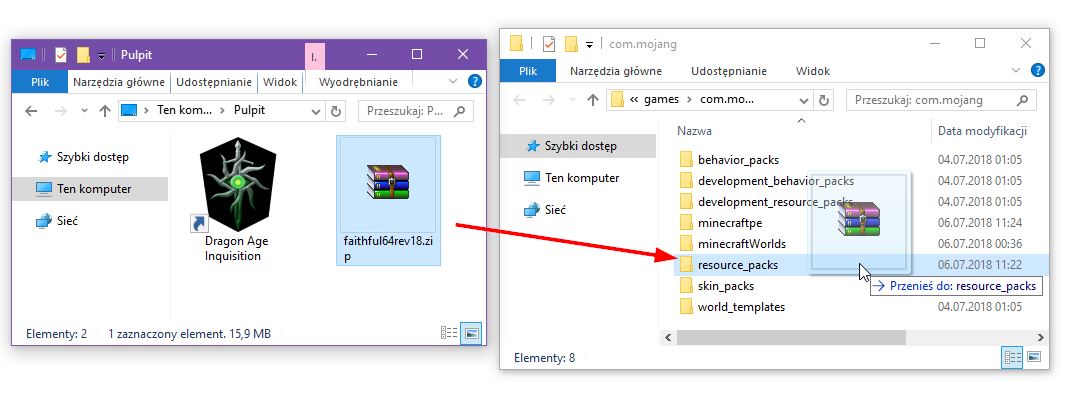Go up one level in com.mojang window

tap(592, 100)
